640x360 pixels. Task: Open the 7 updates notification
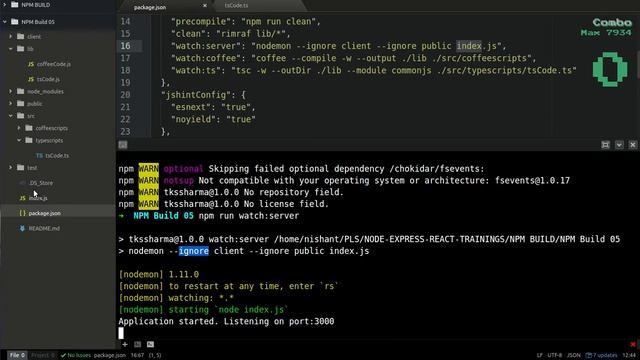(x=602, y=355)
